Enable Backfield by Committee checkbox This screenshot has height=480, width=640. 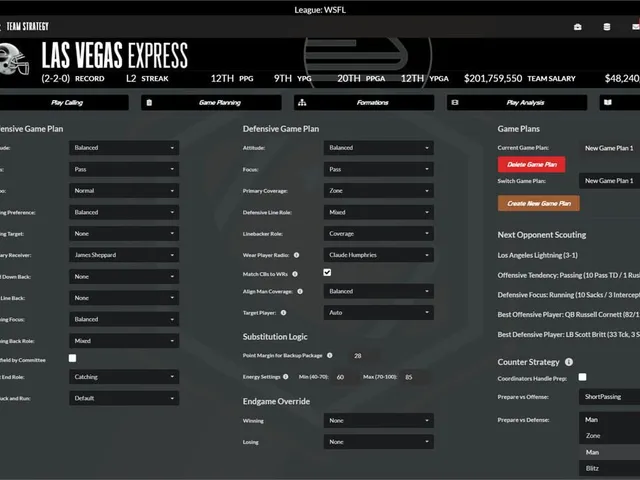click(73, 358)
